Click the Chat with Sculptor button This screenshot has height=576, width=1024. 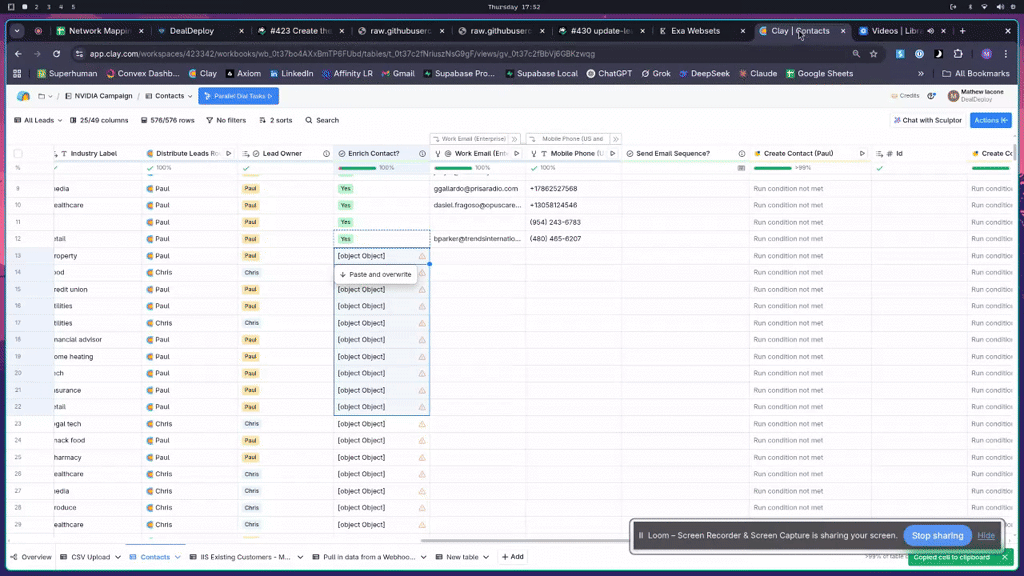927,120
